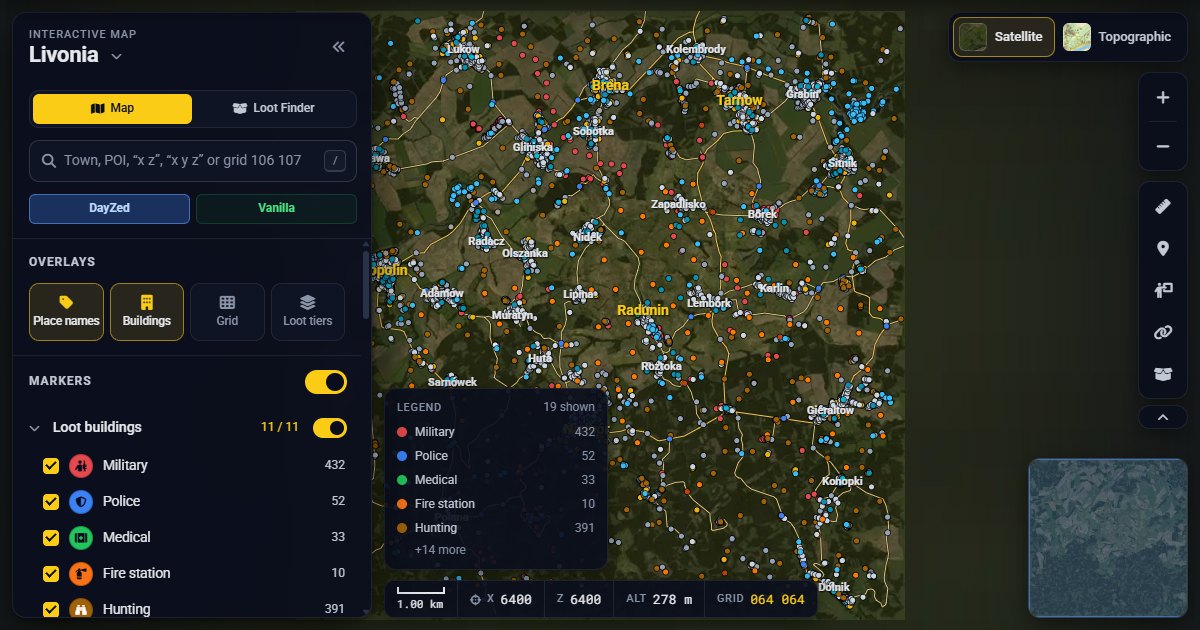This screenshot has height=630, width=1200.
Task: Switch basemap to Satellite
Action: tap(1003, 37)
